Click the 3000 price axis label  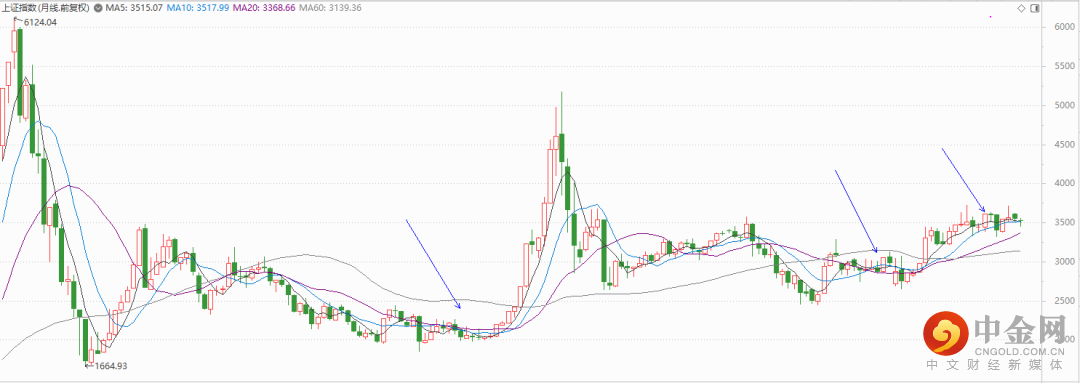(x=1065, y=262)
